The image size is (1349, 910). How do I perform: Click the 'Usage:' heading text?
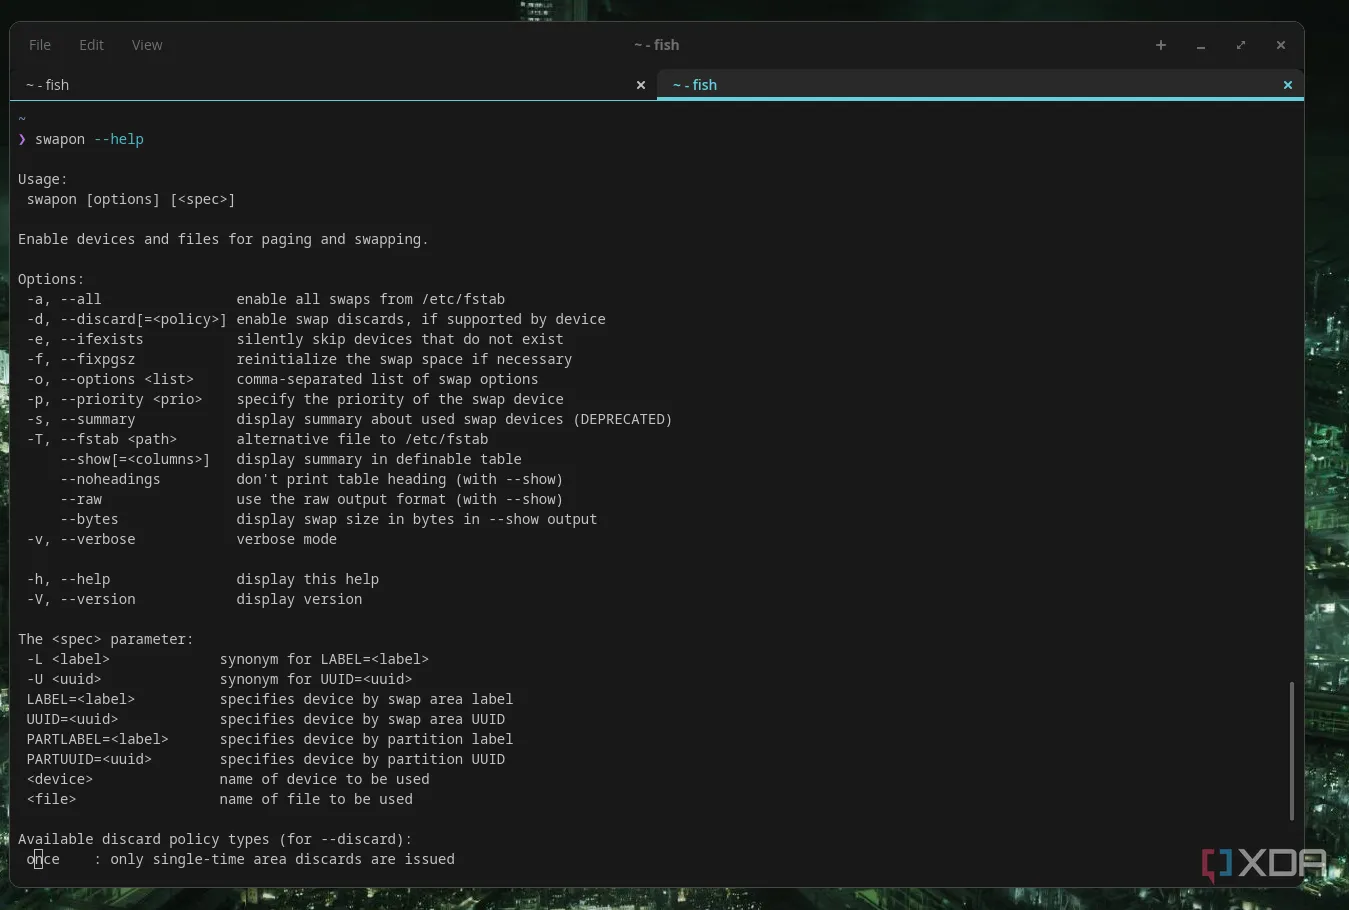click(43, 179)
